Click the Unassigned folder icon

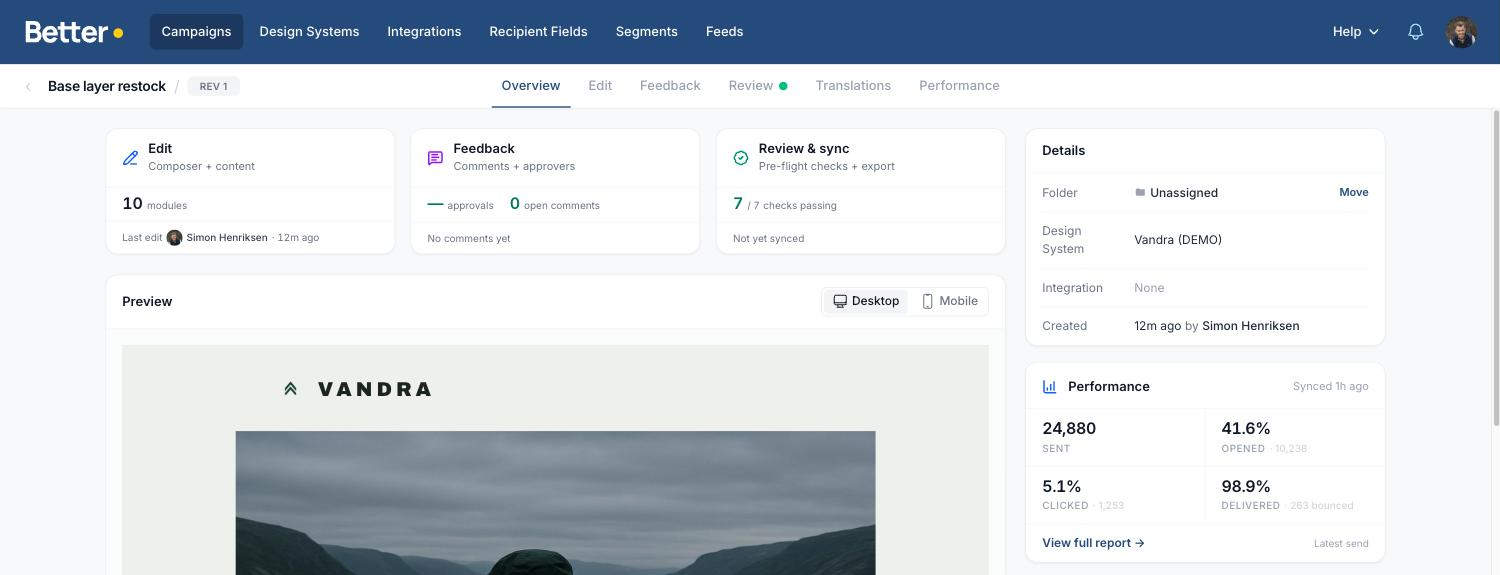[x=1140, y=192]
